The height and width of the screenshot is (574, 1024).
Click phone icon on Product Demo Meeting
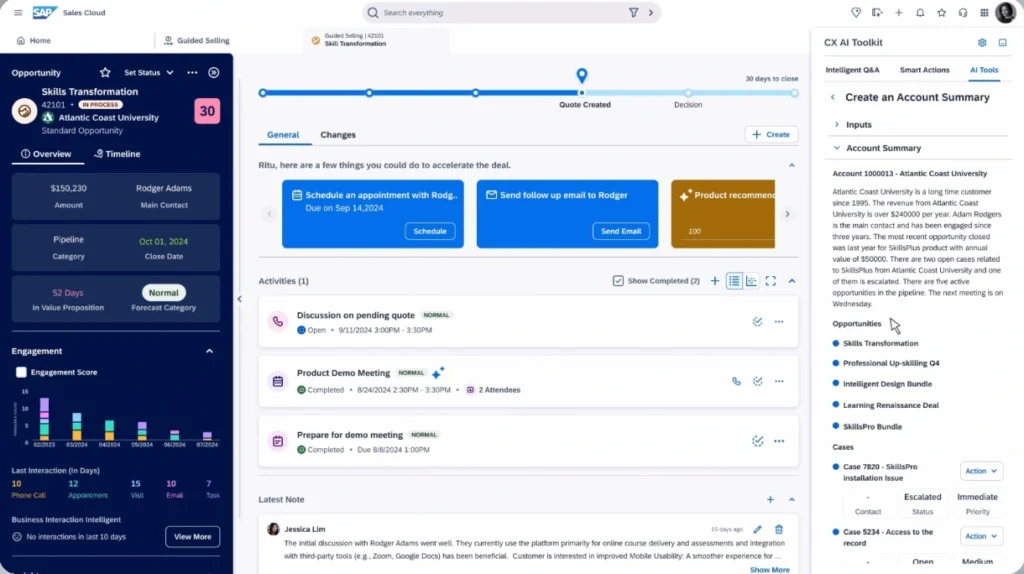pyautogui.click(x=736, y=381)
